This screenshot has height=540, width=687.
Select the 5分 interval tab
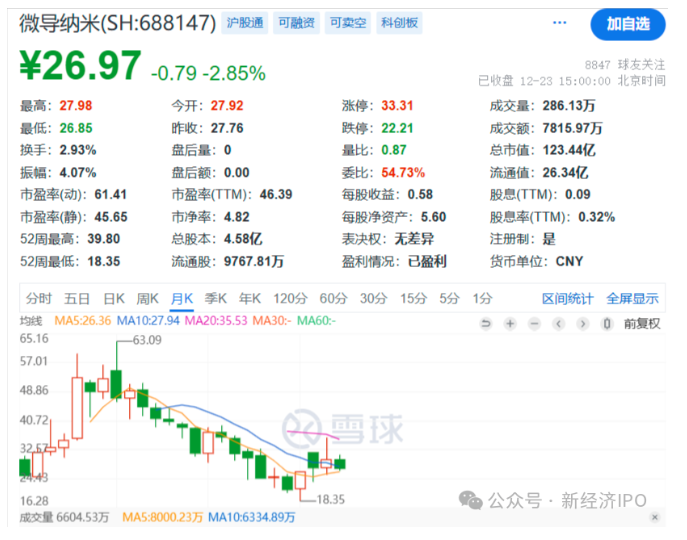[450, 299]
